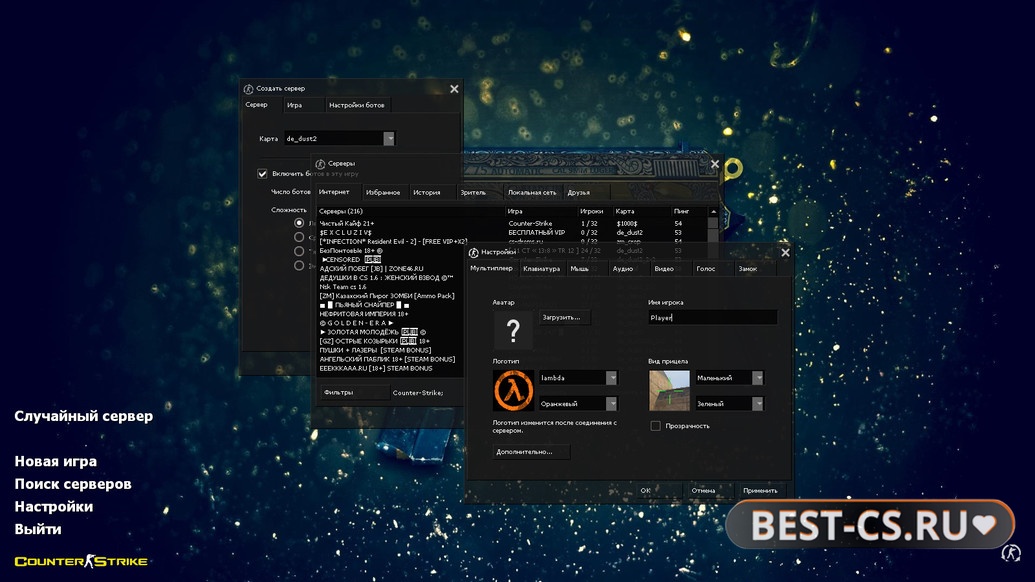Click the Servers window title icon
1035x582 pixels.
[x=320, y=164]
